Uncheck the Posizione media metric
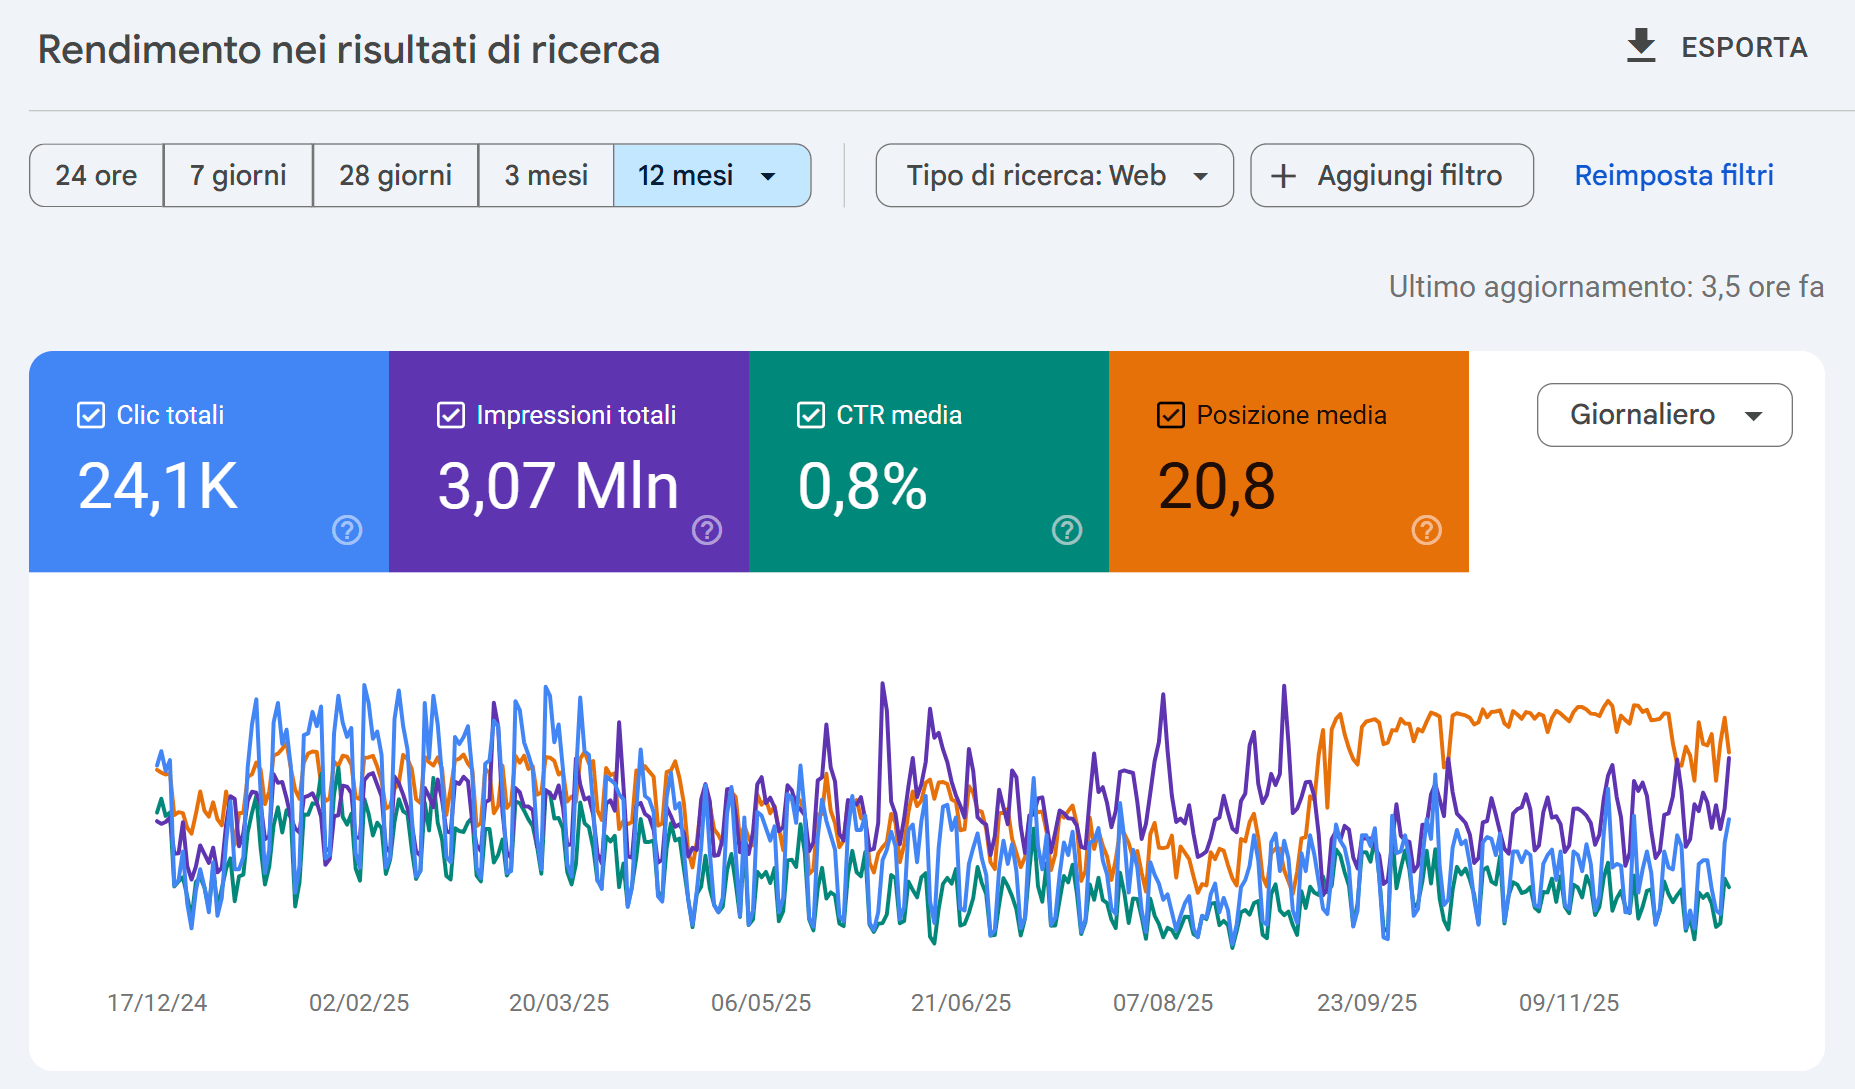This screenshot has width=1855, height=1089. coord(1170,414)
